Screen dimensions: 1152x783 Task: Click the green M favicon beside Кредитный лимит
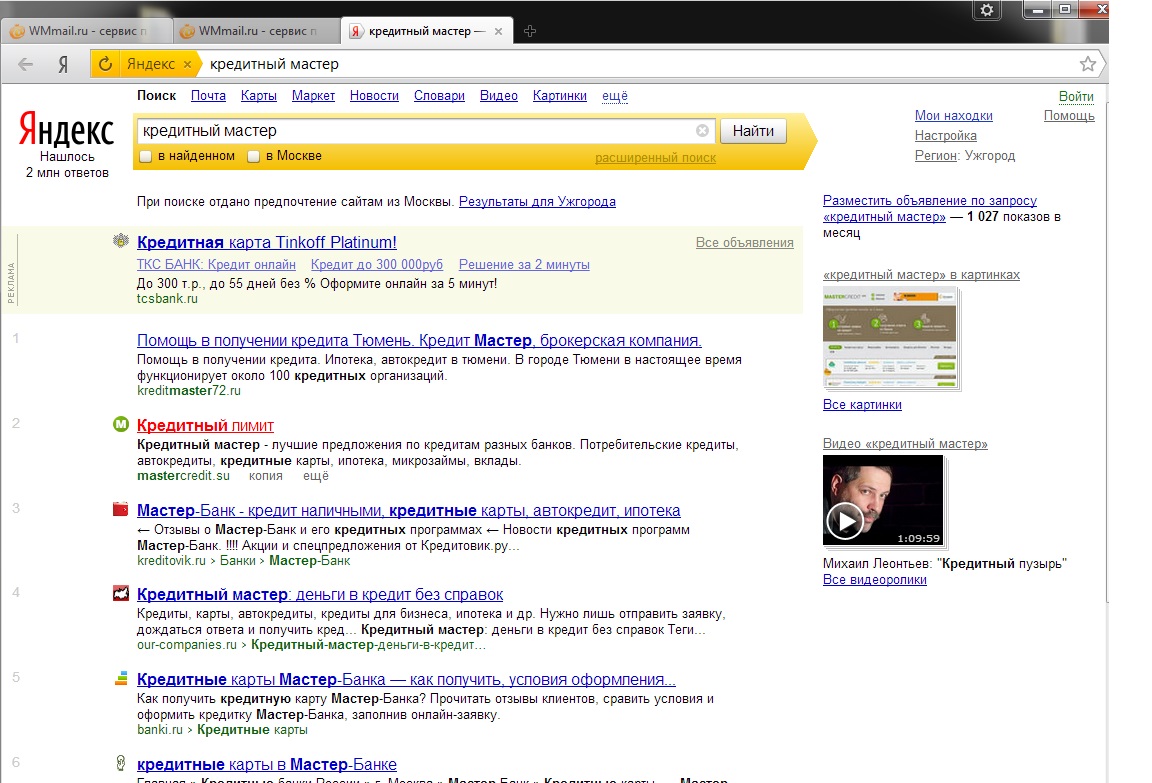pos(120,424)
